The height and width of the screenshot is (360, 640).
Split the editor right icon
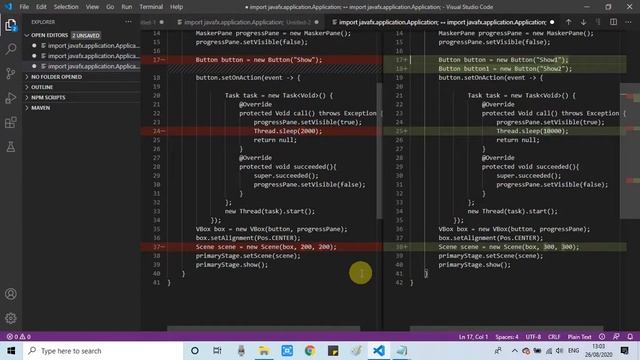click(613, 22)
